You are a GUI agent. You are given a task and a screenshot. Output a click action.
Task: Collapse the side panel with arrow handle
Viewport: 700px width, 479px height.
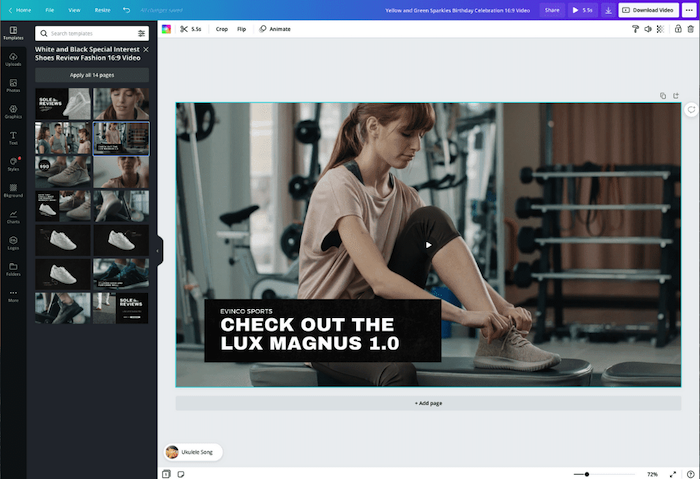point(158,251)
